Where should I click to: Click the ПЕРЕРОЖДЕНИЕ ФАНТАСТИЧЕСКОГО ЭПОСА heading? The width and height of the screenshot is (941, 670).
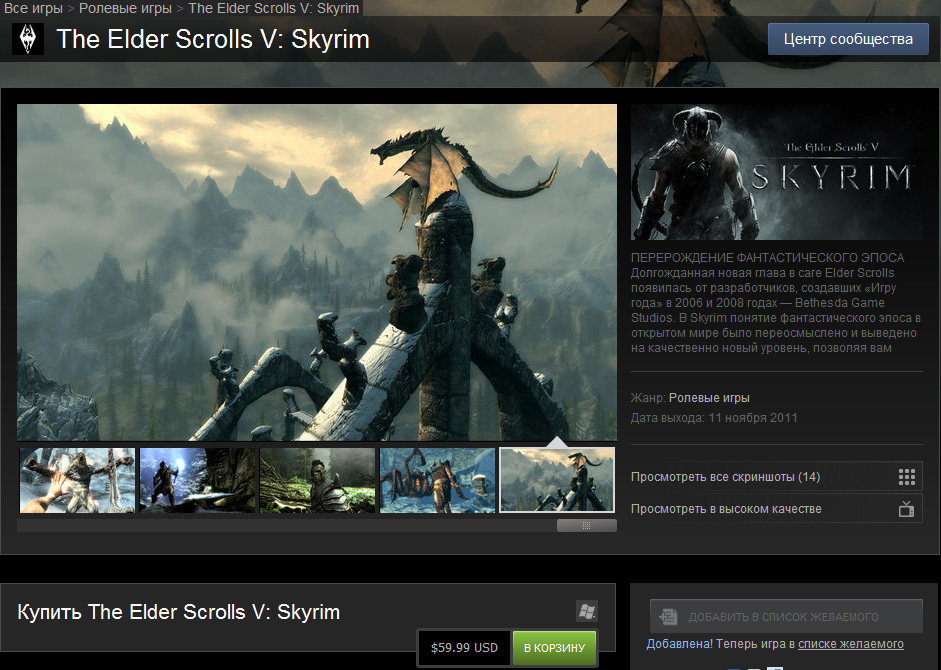[767, 258]
